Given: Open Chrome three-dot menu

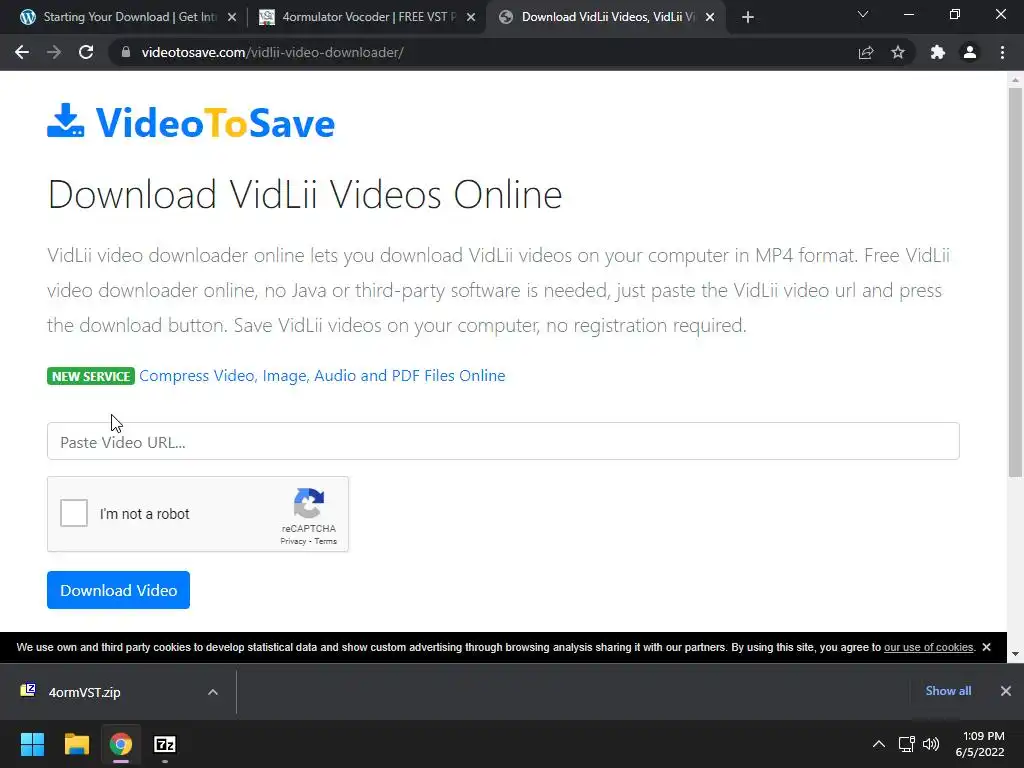Looking at the screenshot, I should tap(1002, 52).
